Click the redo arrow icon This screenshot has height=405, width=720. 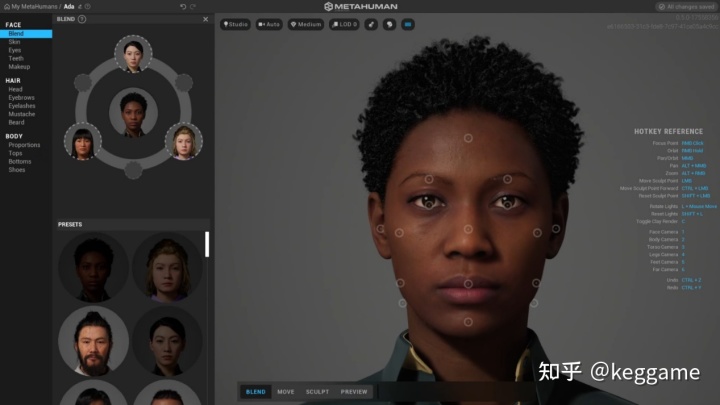point(193,6)
